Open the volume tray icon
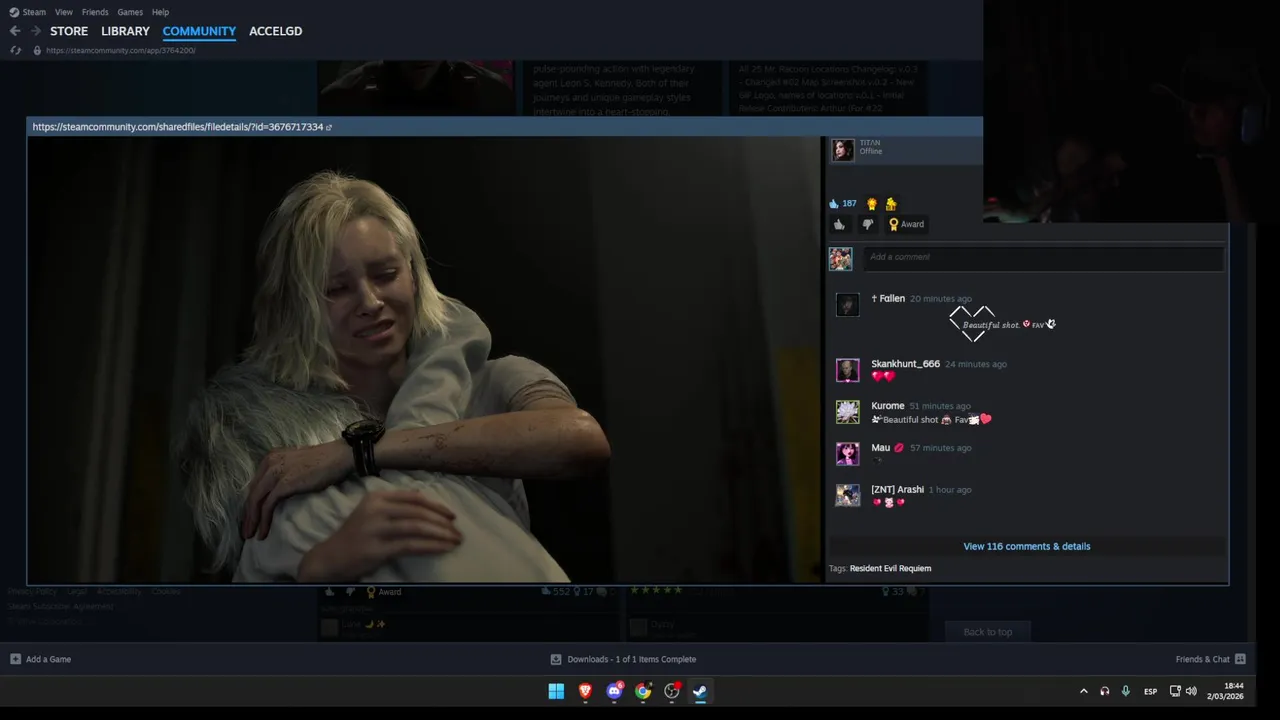This screenshot has height=720, width=1280. [x=1191, y=691]
